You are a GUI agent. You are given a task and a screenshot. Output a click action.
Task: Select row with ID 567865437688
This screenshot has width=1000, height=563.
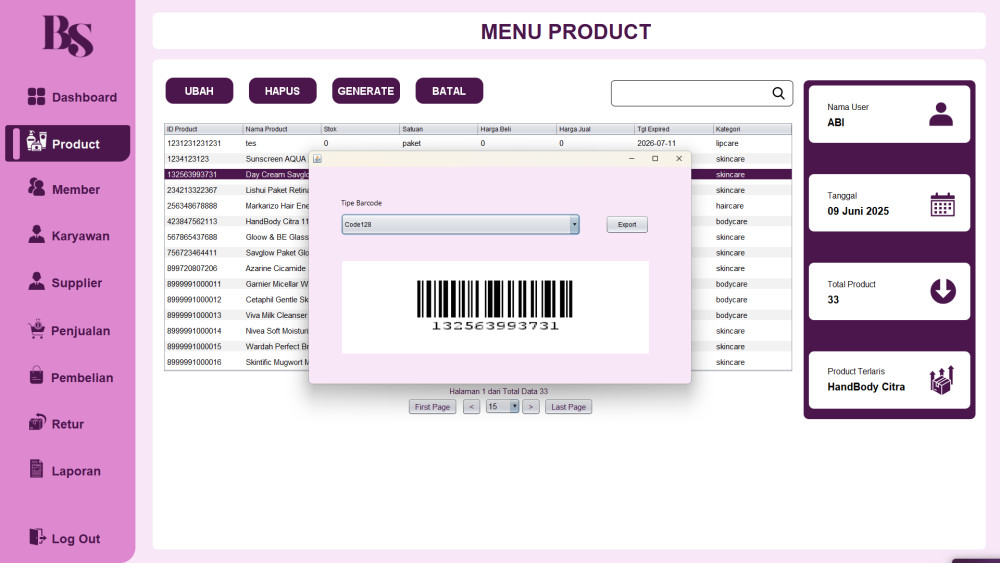click(237, 237)
